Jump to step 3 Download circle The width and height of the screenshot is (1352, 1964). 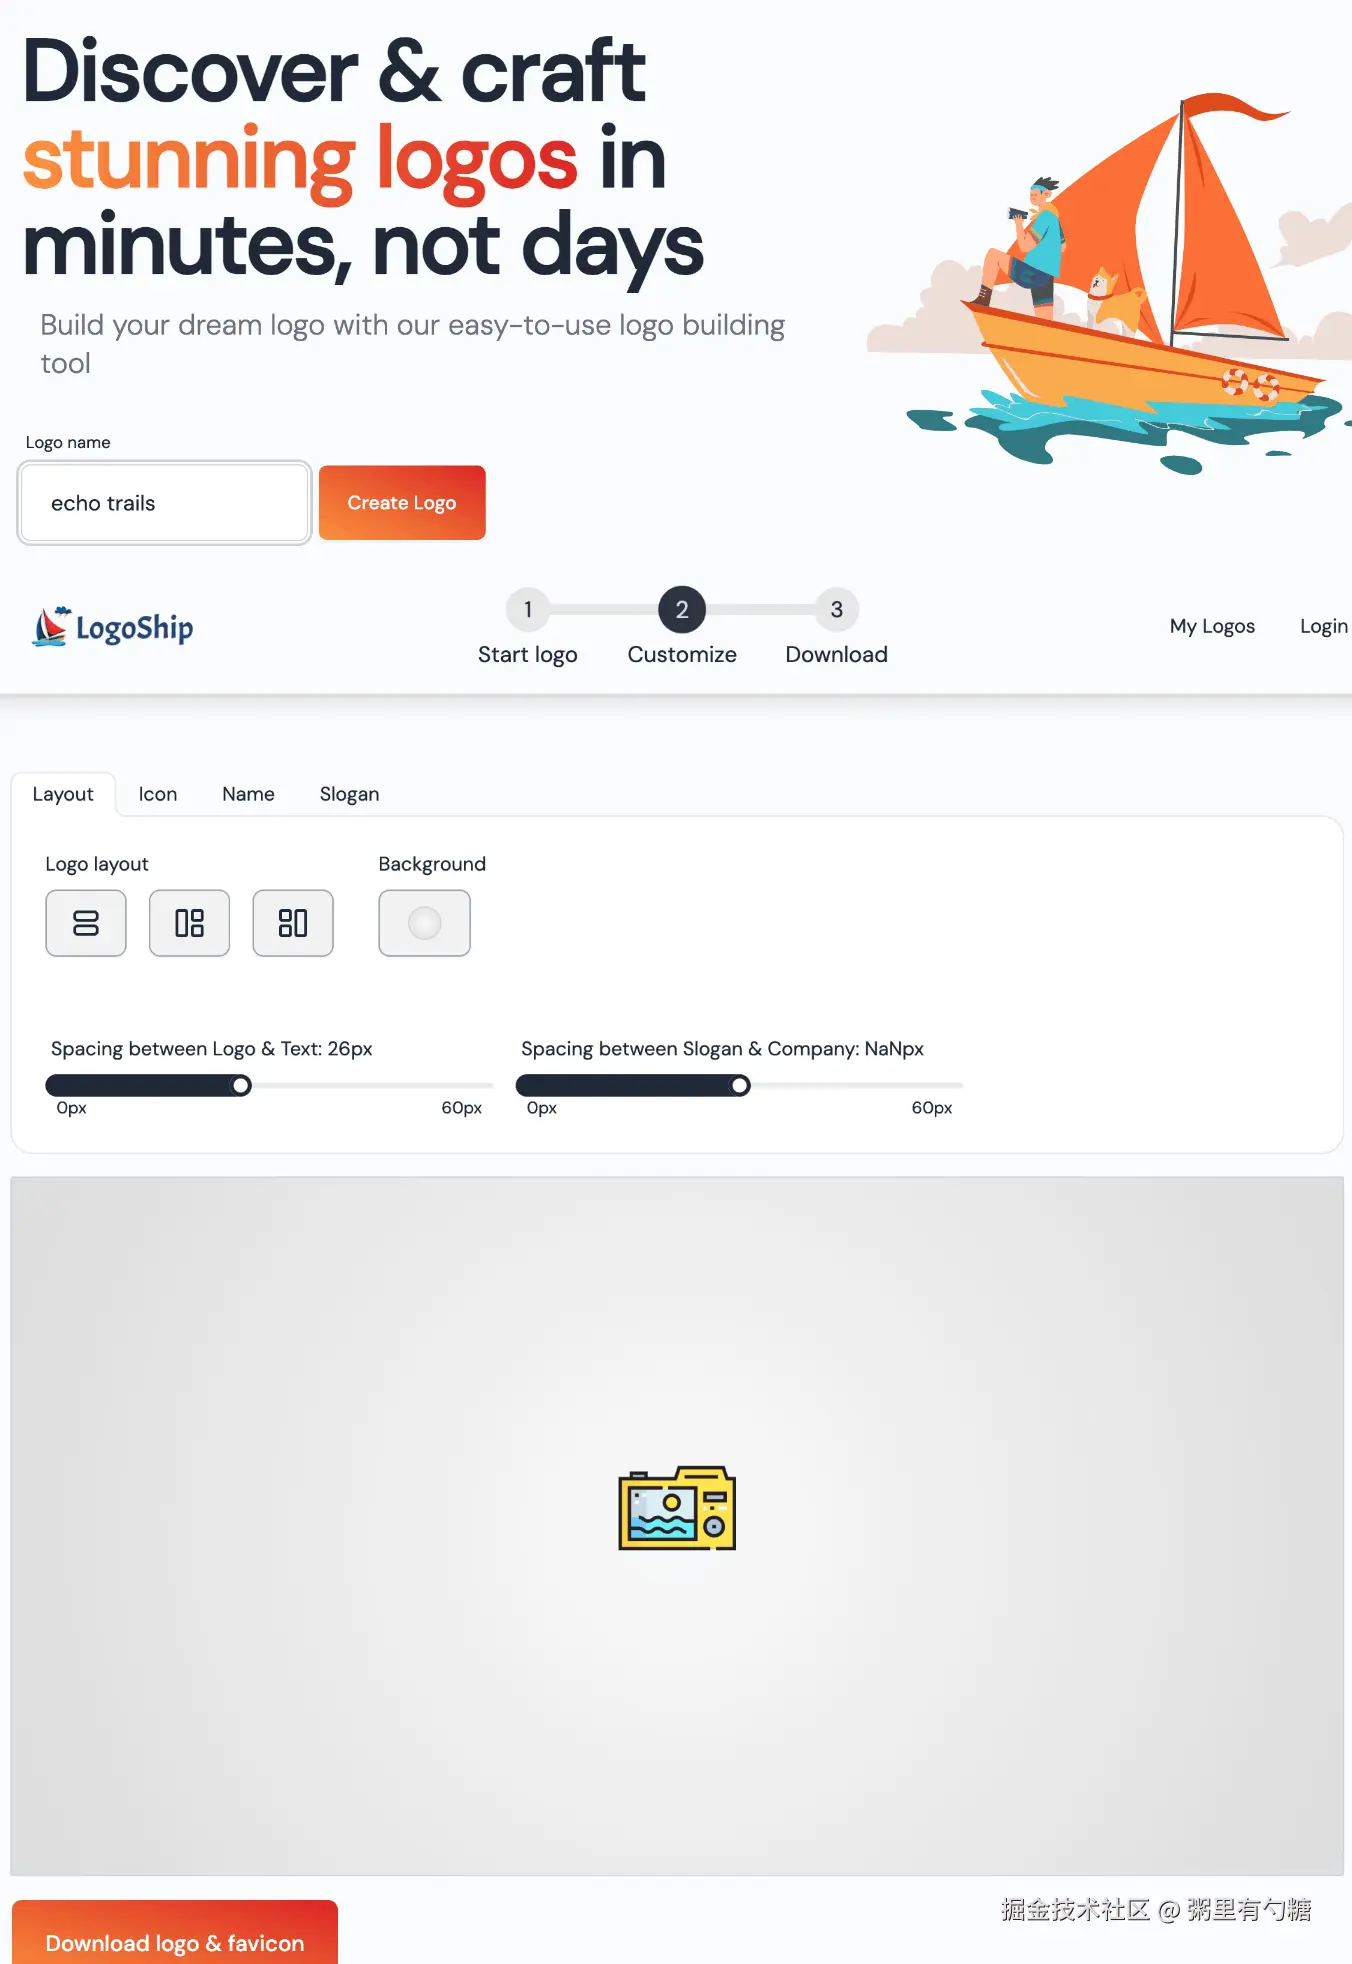pyautogui.click(x=837, y=609)
